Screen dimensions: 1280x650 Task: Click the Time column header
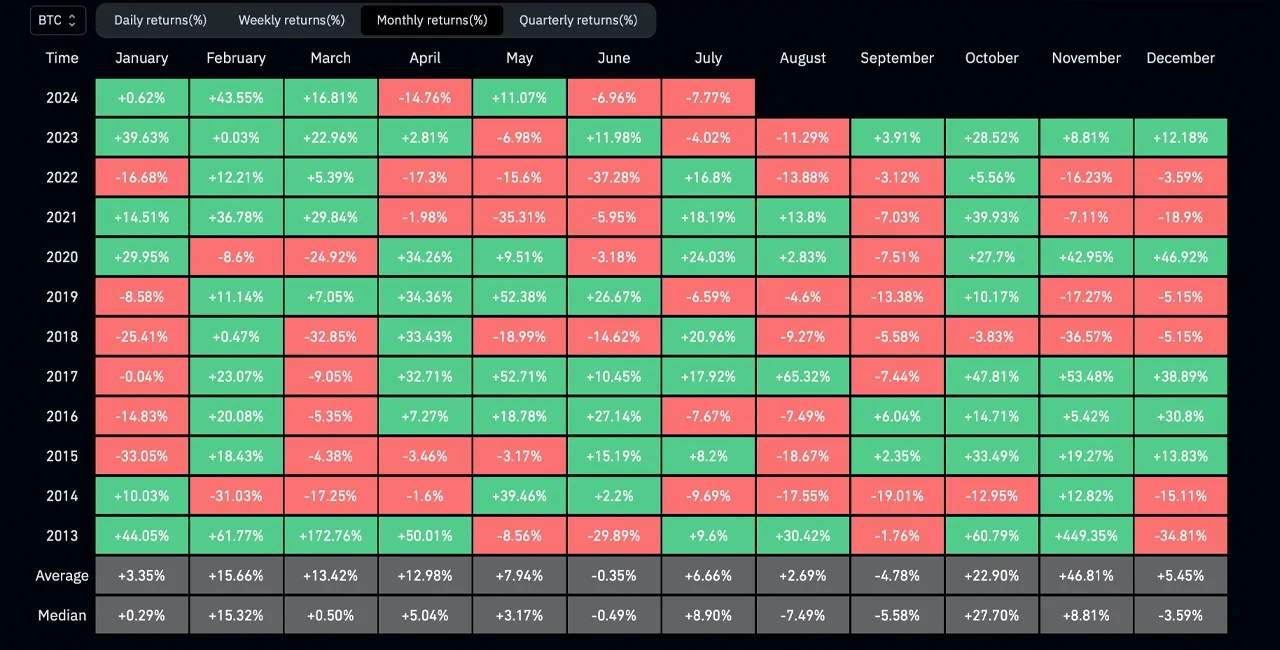[62, 58]
